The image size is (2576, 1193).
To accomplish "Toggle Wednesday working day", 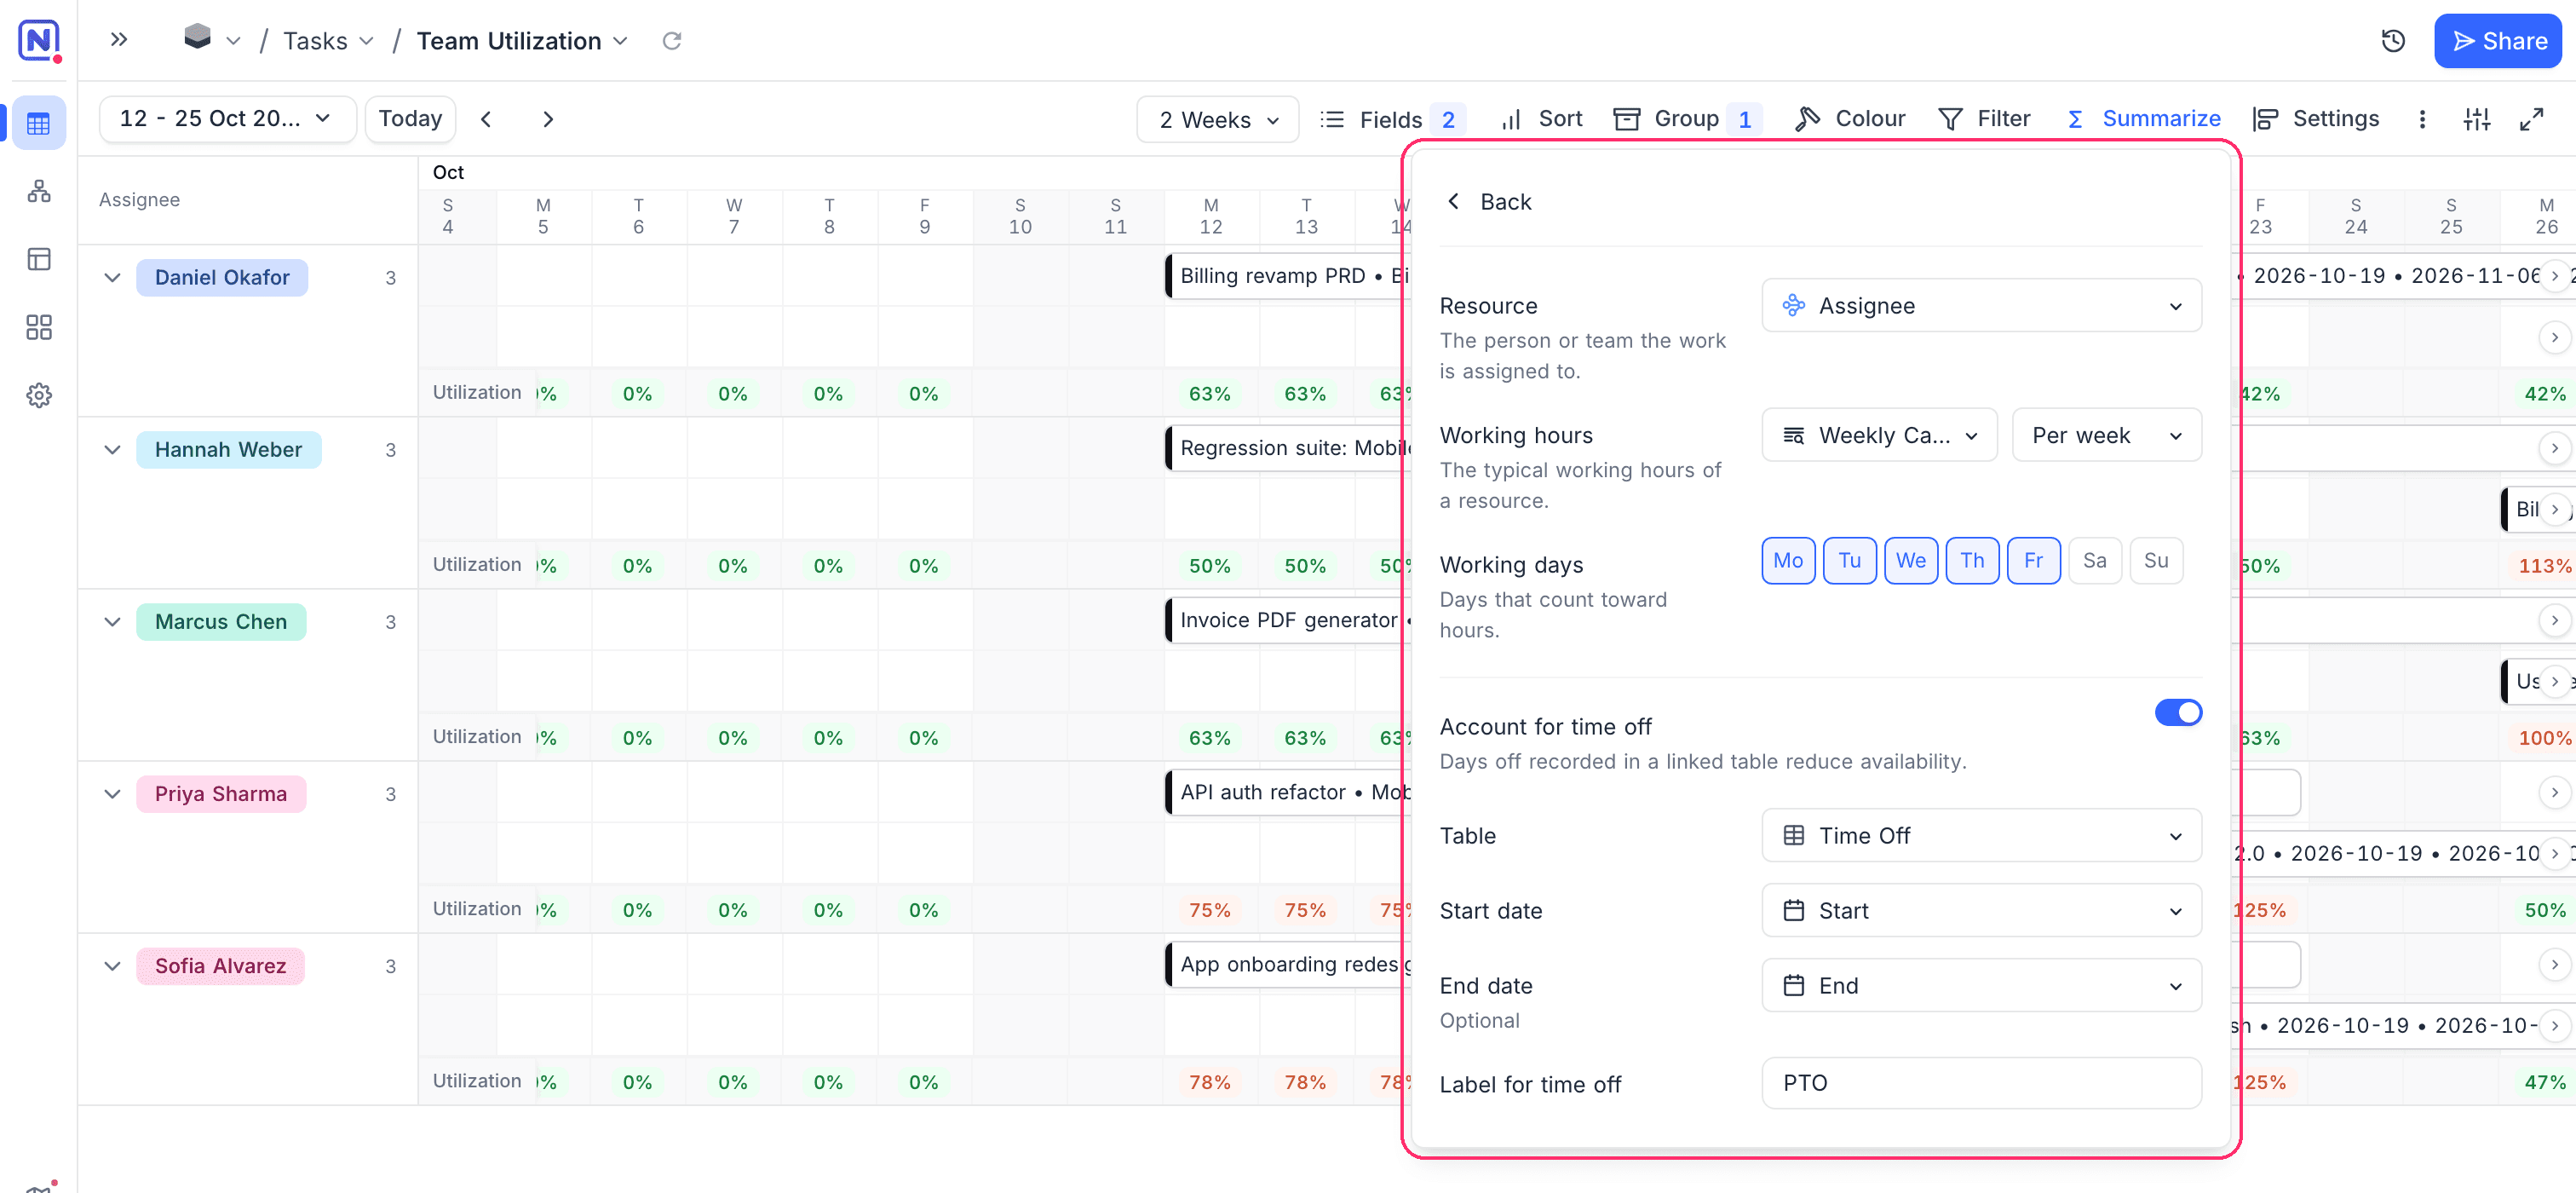I will coord(1910,560).
